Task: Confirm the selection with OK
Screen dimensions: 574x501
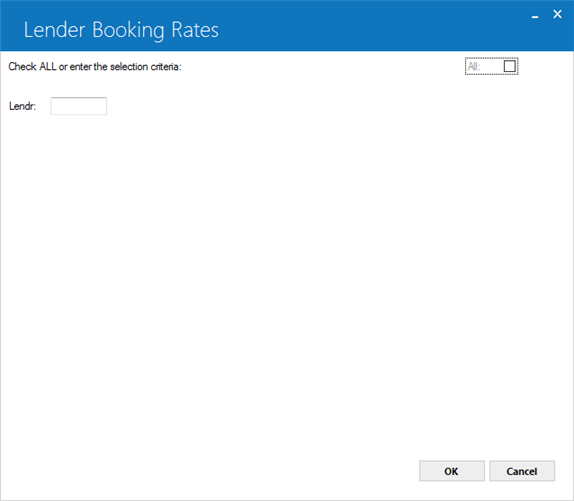Action: [452, 471]
